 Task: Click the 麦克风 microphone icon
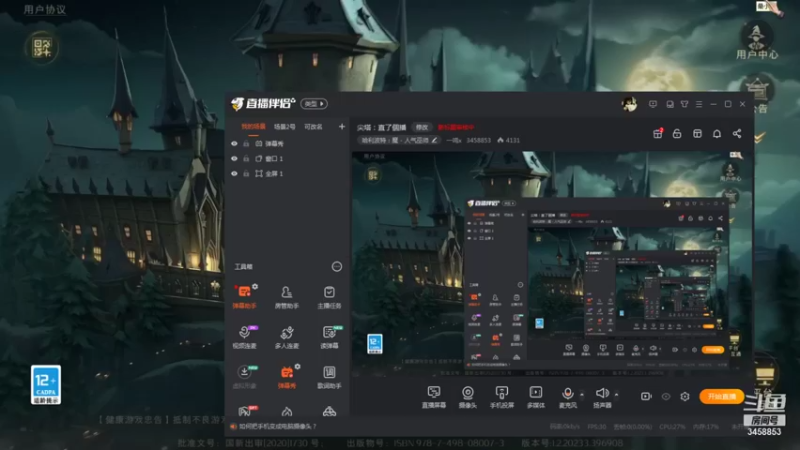[567, 393]
